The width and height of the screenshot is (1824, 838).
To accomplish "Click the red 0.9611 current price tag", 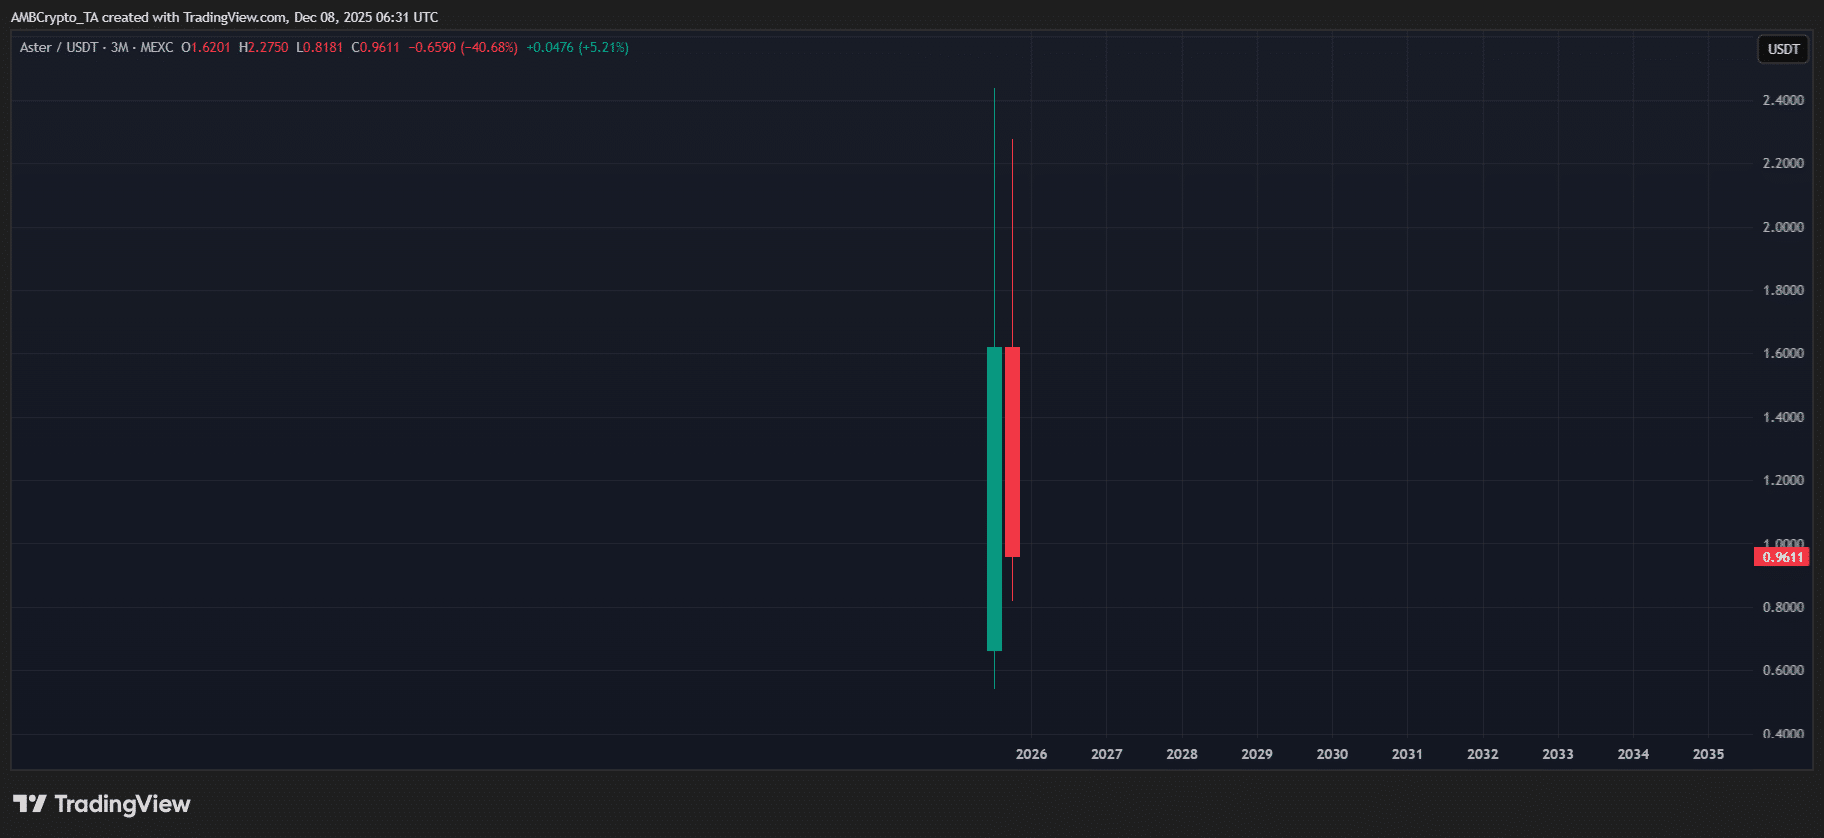I will coord(1782,557).
